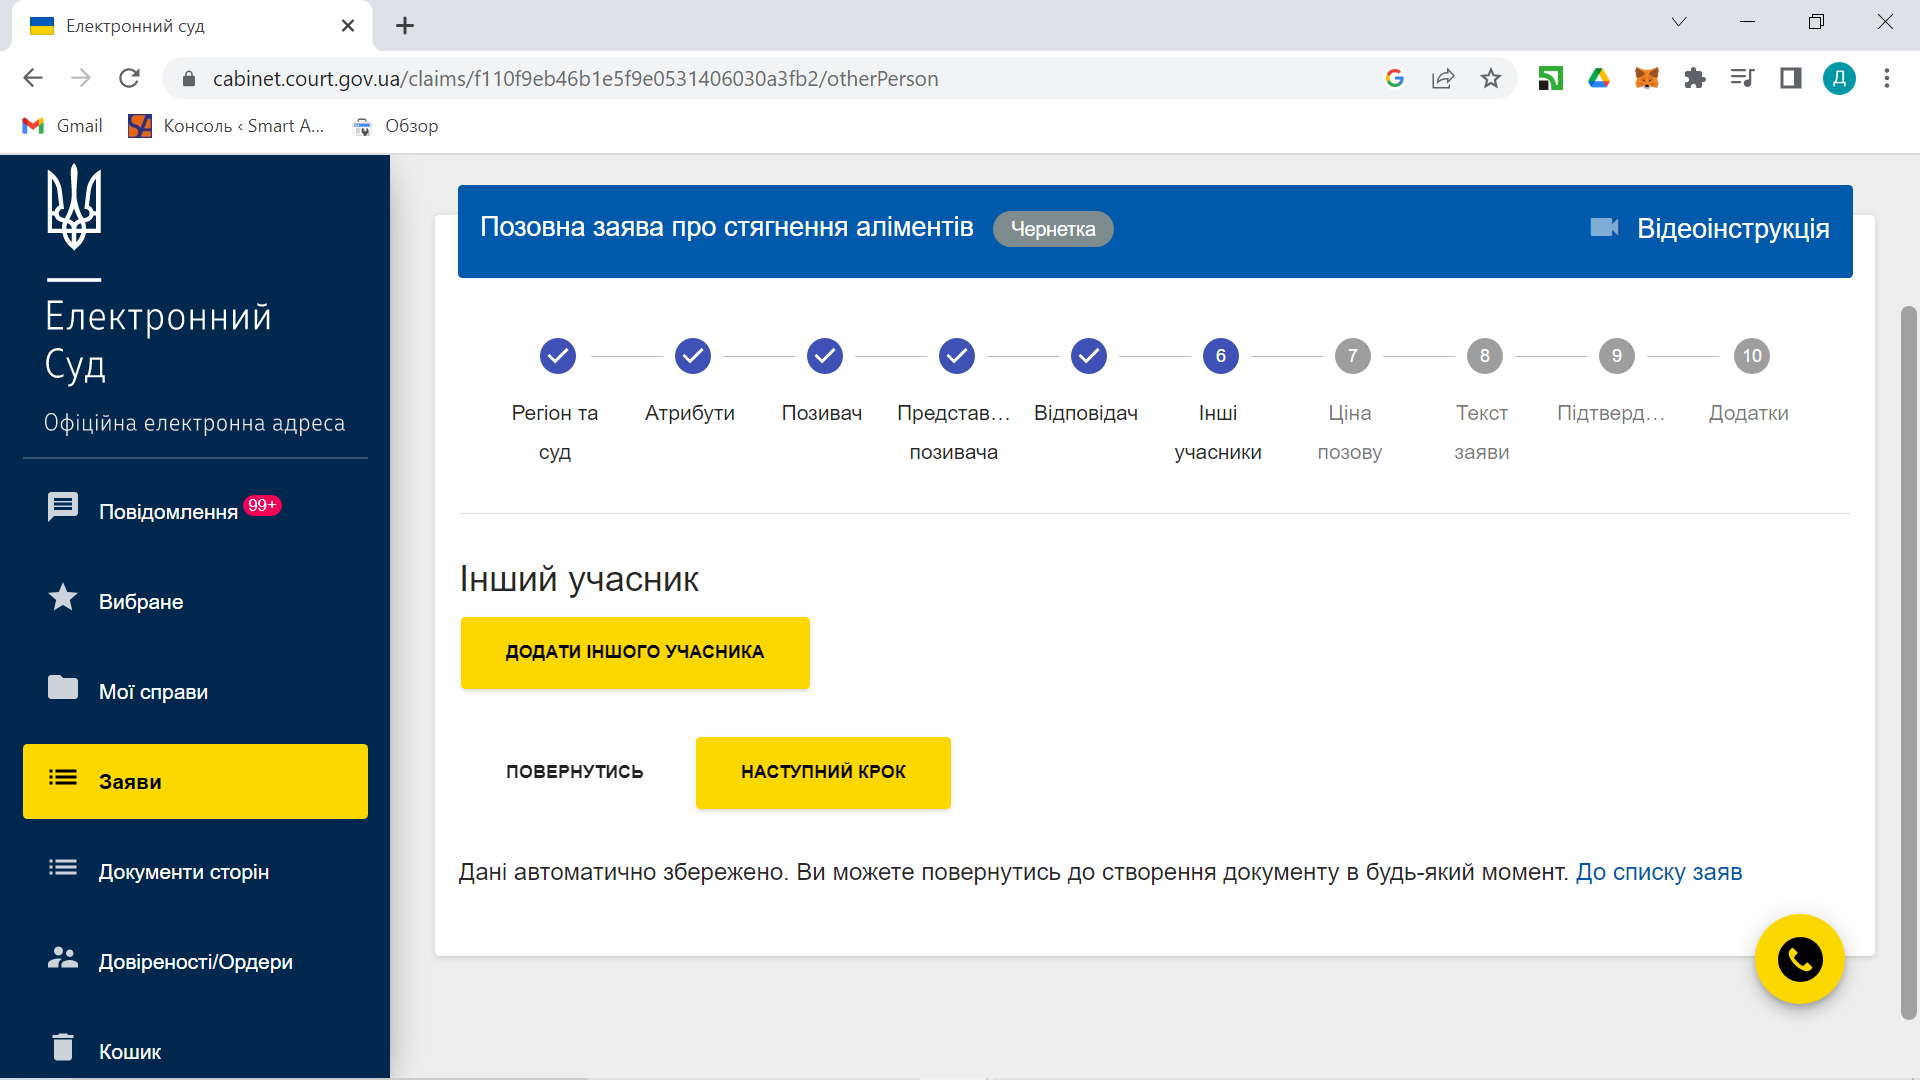Select step 10 Додатки circle
The width and height of the screenshot is (1920, 1080).
(1751, 356)
